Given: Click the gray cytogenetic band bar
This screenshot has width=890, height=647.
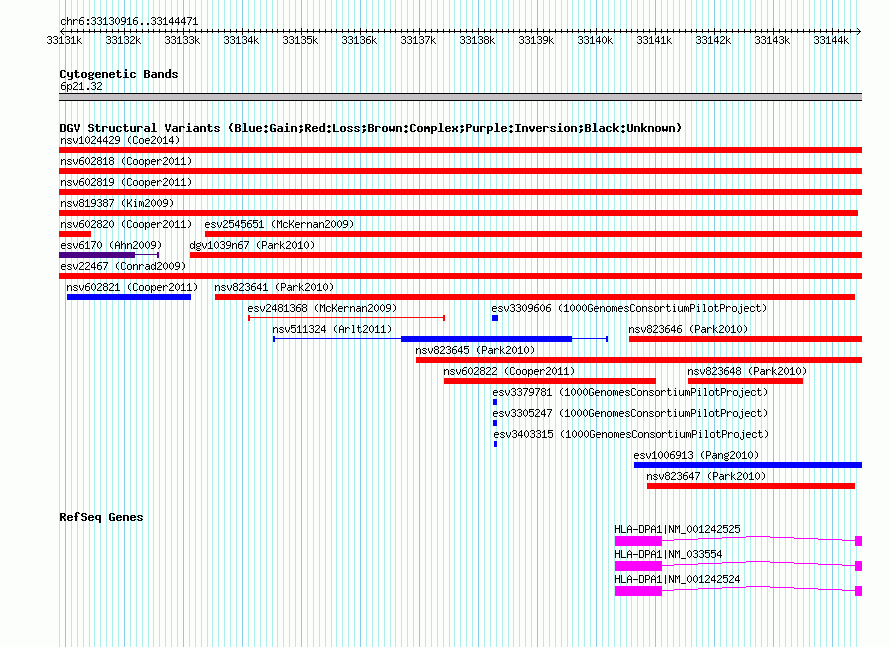Looking at the screenshot, I should click(x=460, y=97).
